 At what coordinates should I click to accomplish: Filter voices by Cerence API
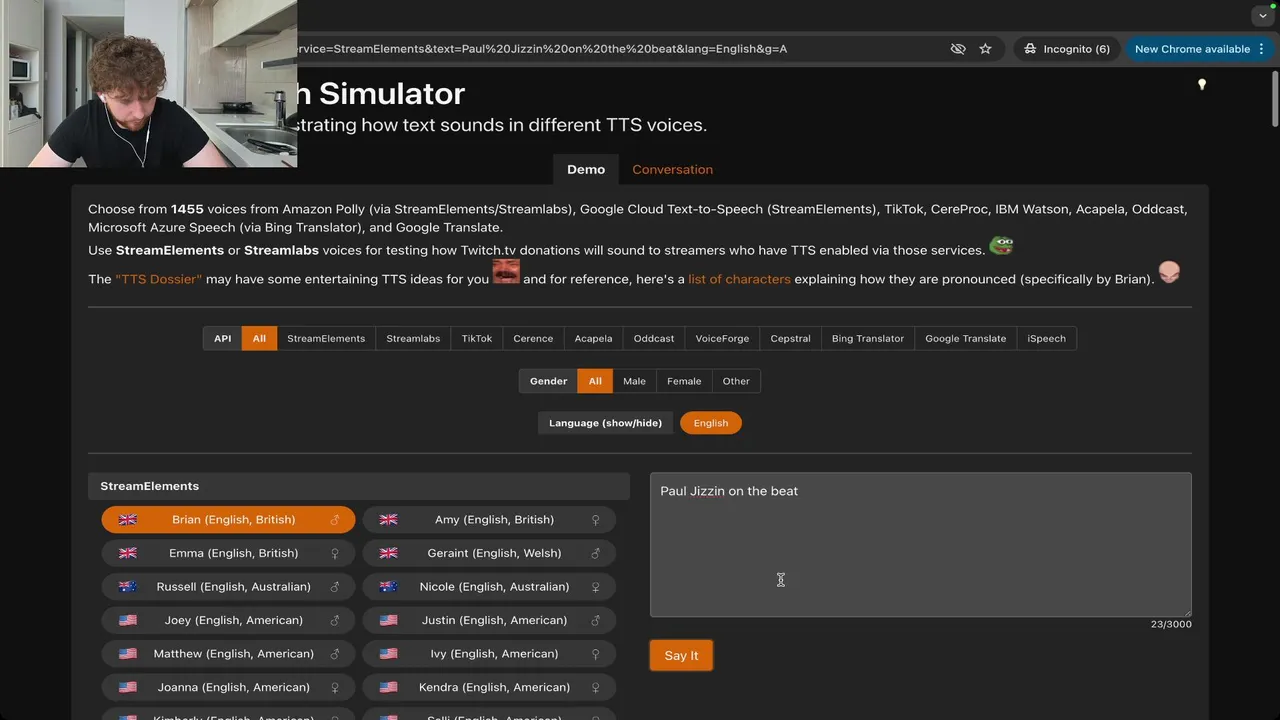[x=533, y=338]
